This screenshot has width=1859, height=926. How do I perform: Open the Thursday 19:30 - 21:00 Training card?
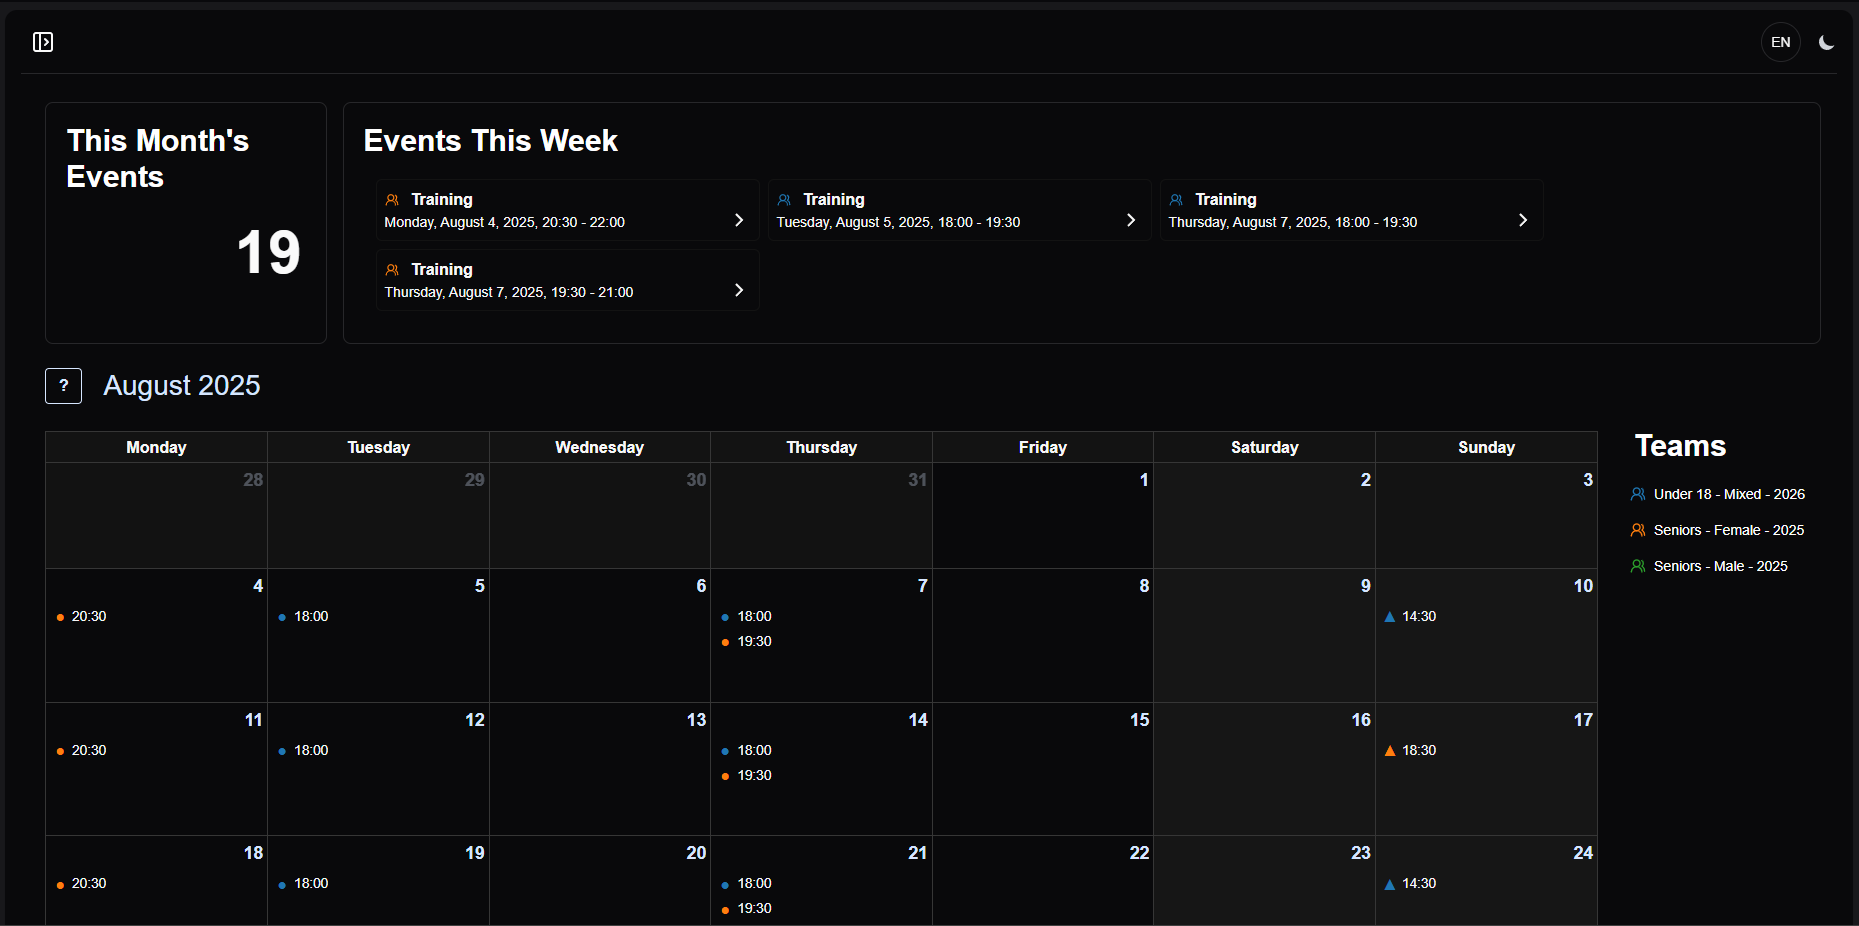[x=566, y=281]
